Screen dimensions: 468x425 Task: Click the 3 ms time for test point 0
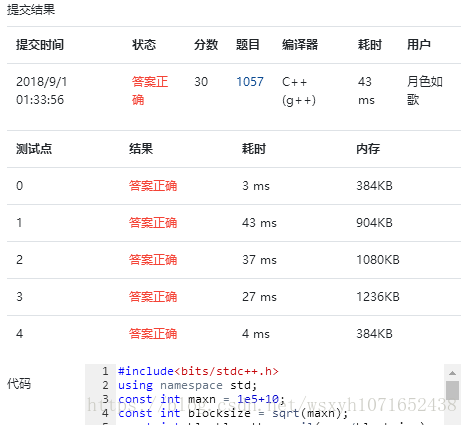coord(256,186)
